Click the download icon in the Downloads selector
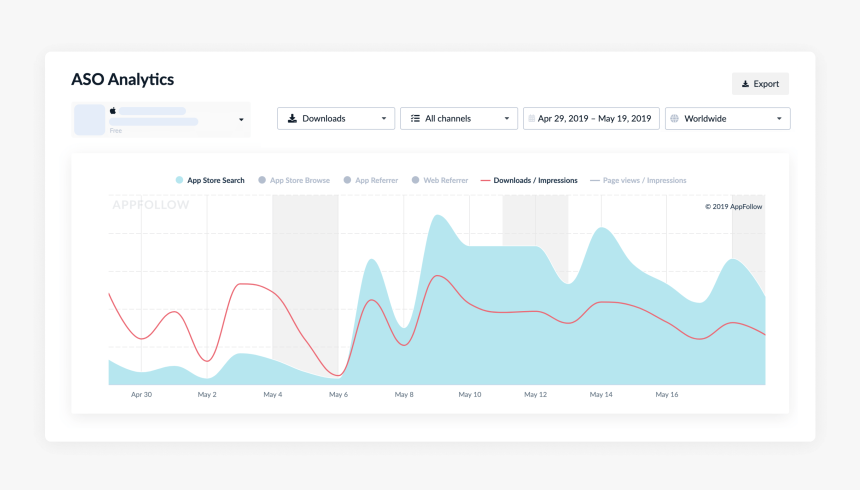 [292, 119]
